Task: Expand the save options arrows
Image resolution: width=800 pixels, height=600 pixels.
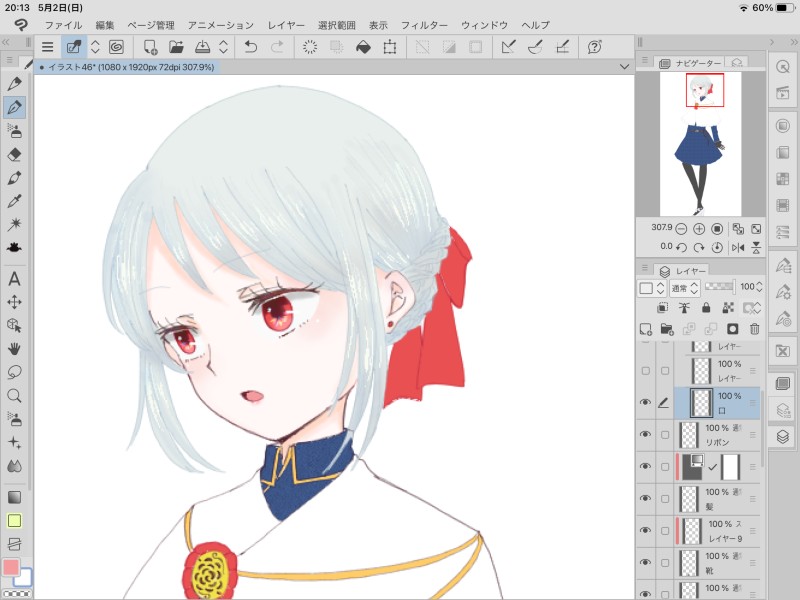Action: (223, 47)
